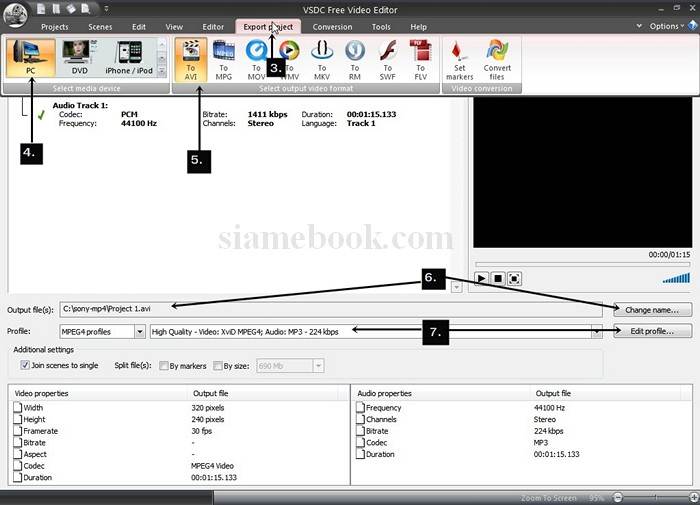Click the Change name button
Viewport: 700px width, 505px height.
(653, 309)
